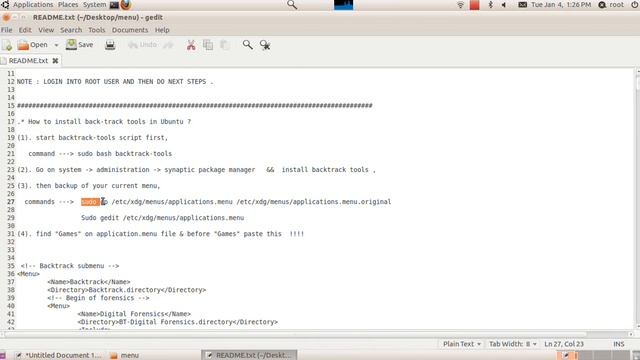
Task: Save the current README.txt file
Action: pyautogui.click(x=80, y=45)
